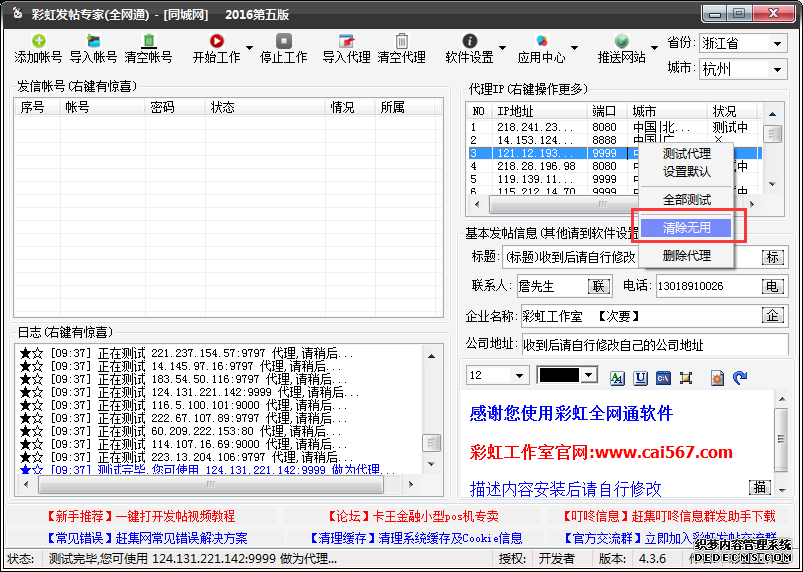
Task: Click the 电 button beside phone field
Action: click(x=772, y=286)
